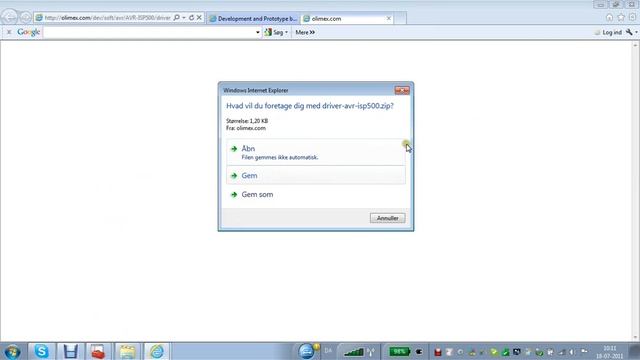Viewport: 640px width, 360px height.
Task: Click the power plug tray icon
Action: point(419,351)
